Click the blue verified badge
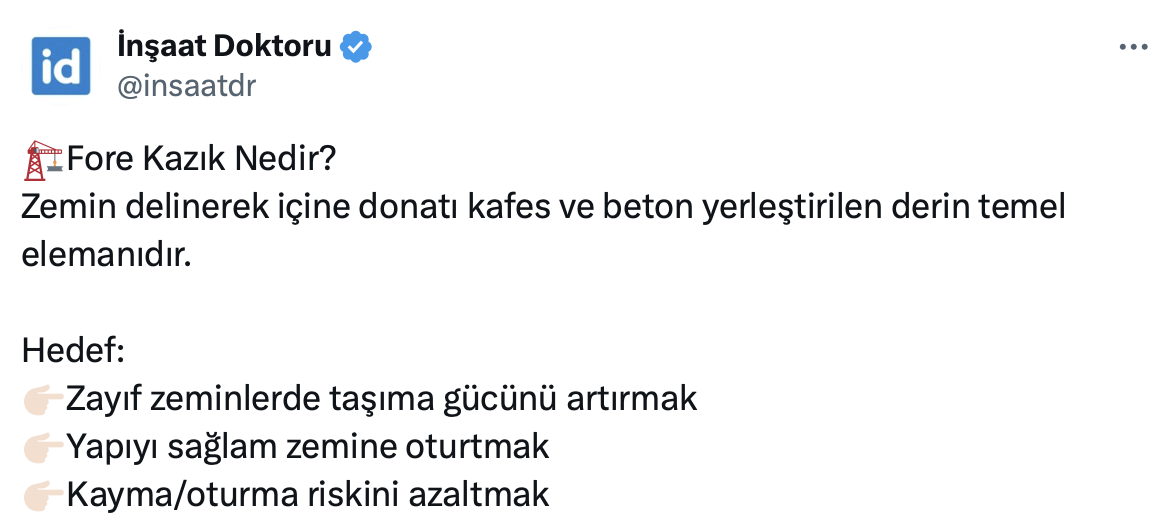1176x528 pixels. pyautogui.click(x=357, y=46)
